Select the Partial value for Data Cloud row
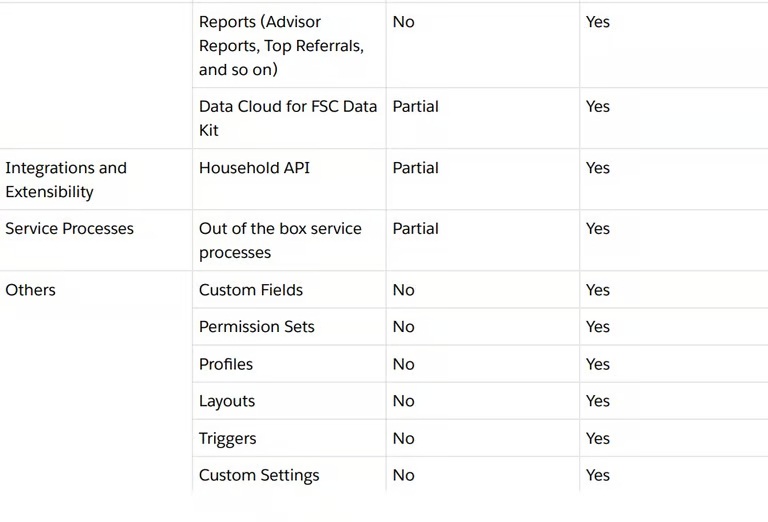 tap(415, 106)
